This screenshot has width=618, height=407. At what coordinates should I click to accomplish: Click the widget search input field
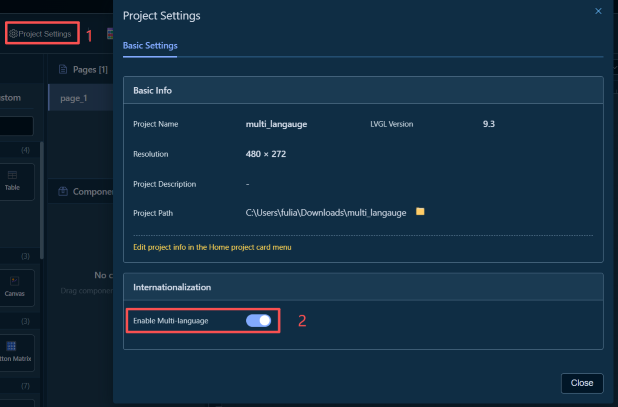(x=16, y=127)
